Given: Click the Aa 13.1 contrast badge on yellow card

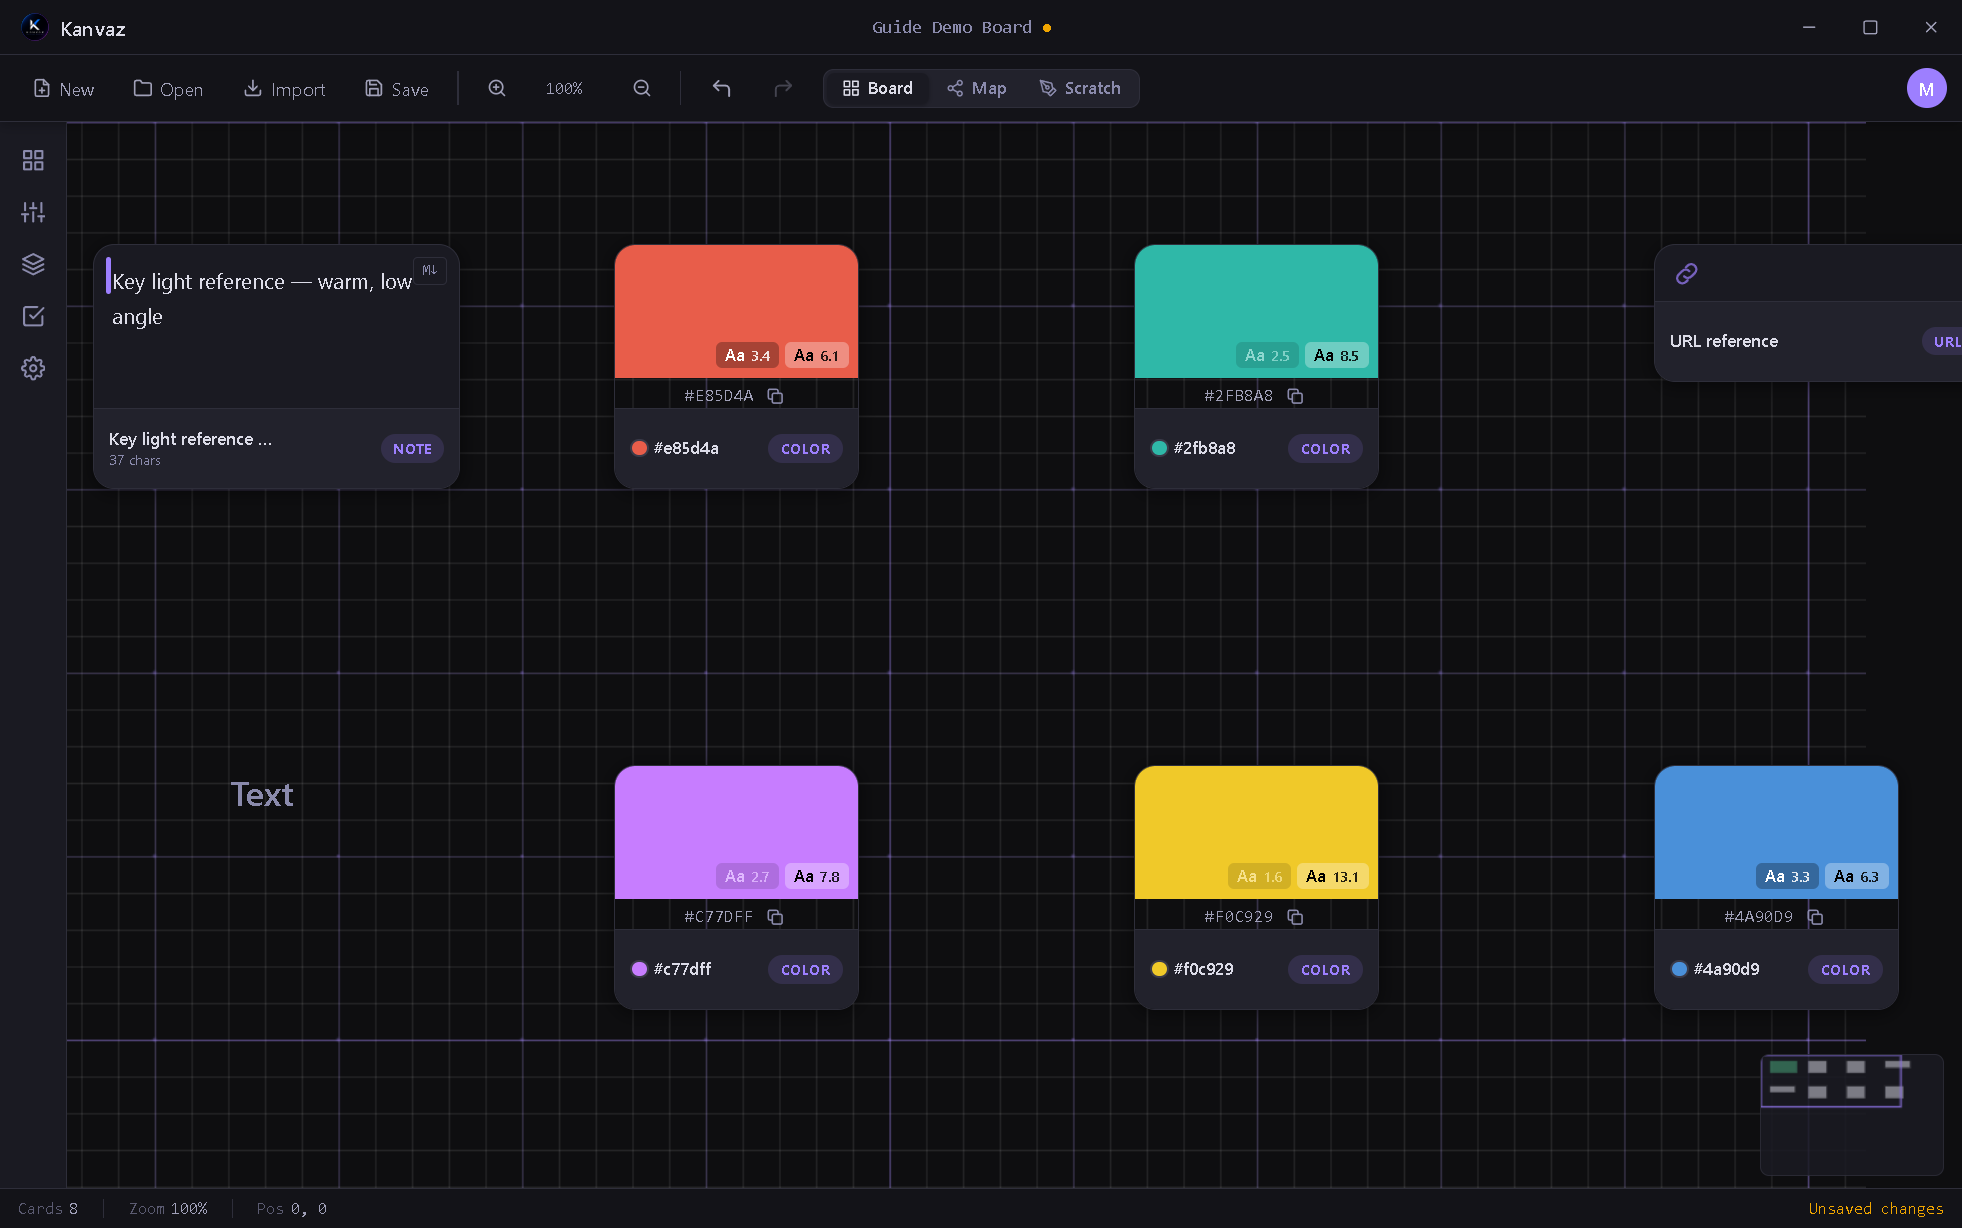Looking at the screenshot, I should pyautogui.click(x=1332, y=876).
